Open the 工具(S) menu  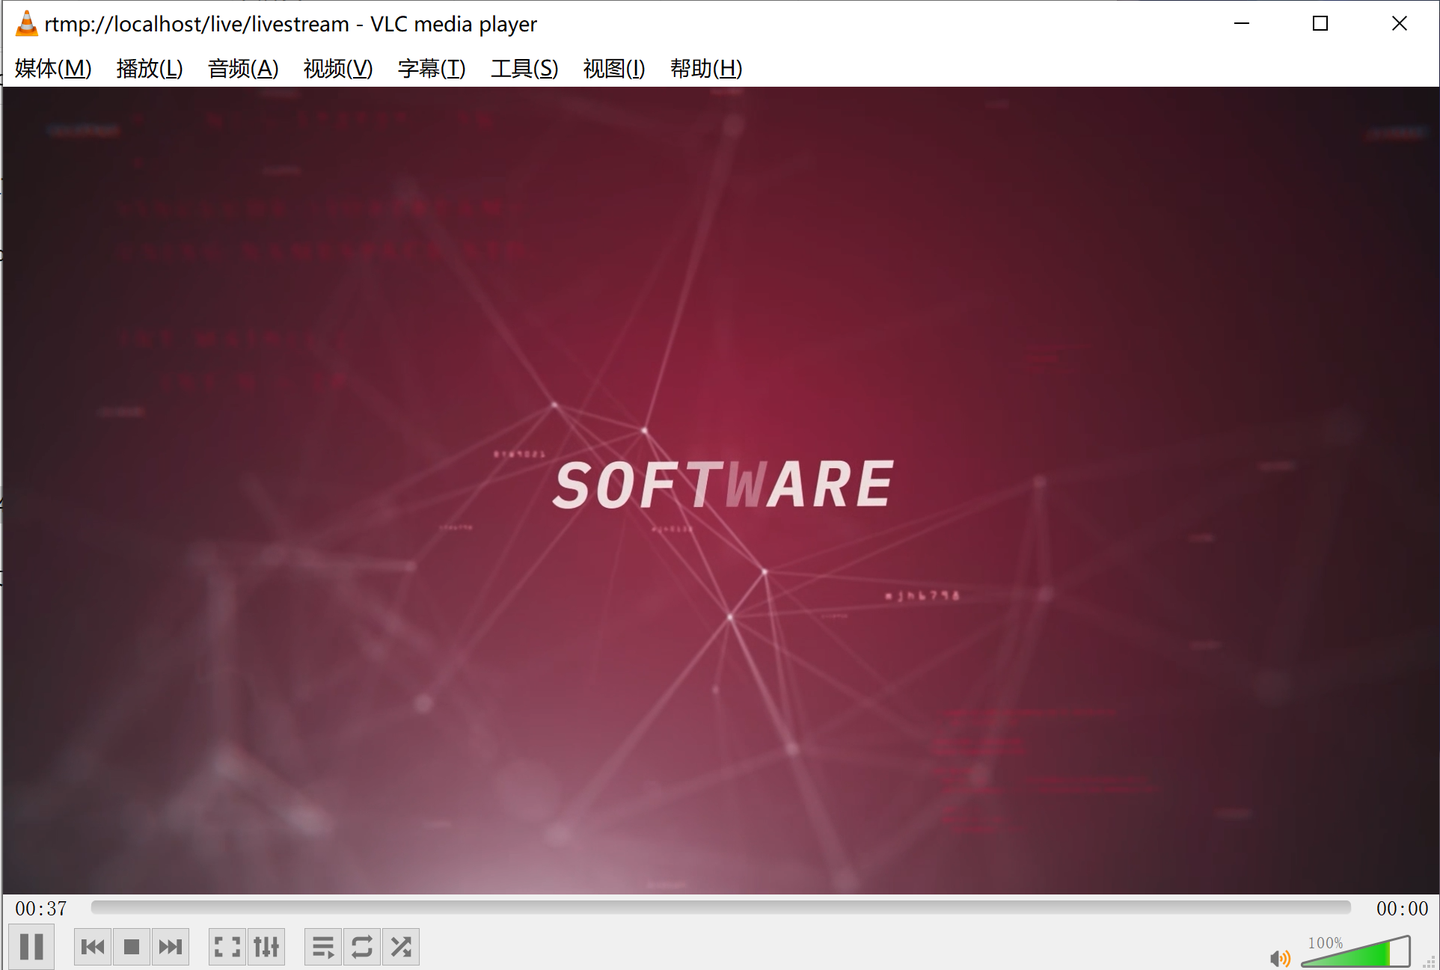[x=523, y=68]
